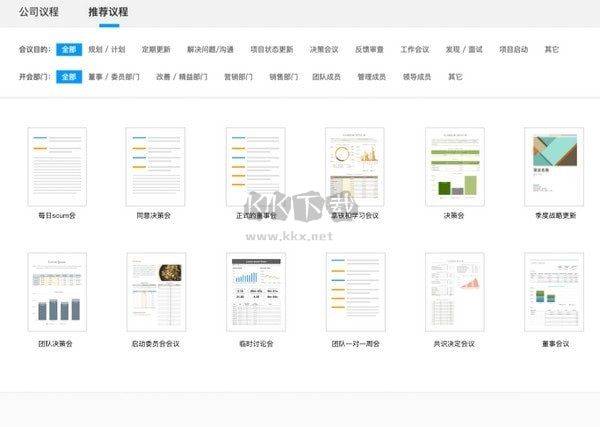Screen dimensions: 600x427
Task: Choose the 营销部门 department filter
Action: (x=238, y=76)
